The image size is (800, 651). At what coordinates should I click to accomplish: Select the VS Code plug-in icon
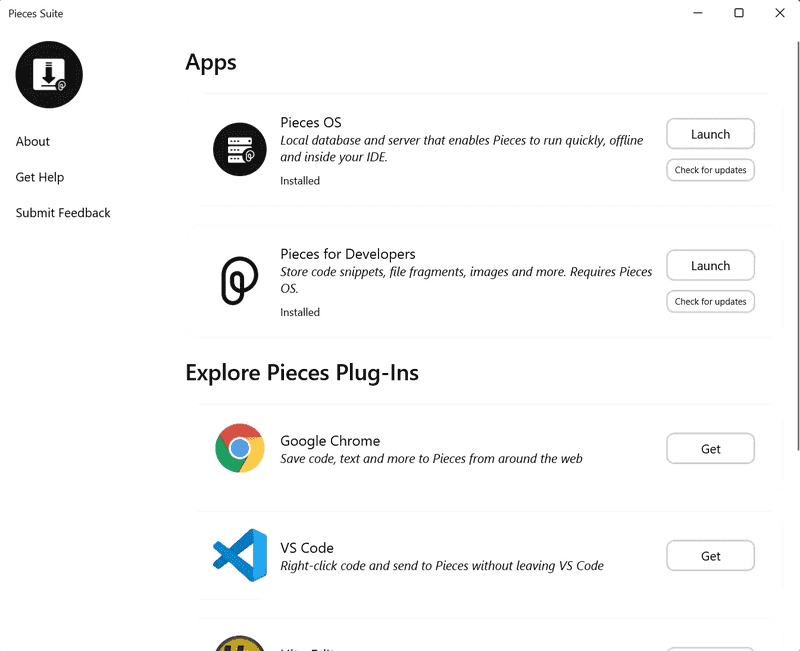coord(238,556)
